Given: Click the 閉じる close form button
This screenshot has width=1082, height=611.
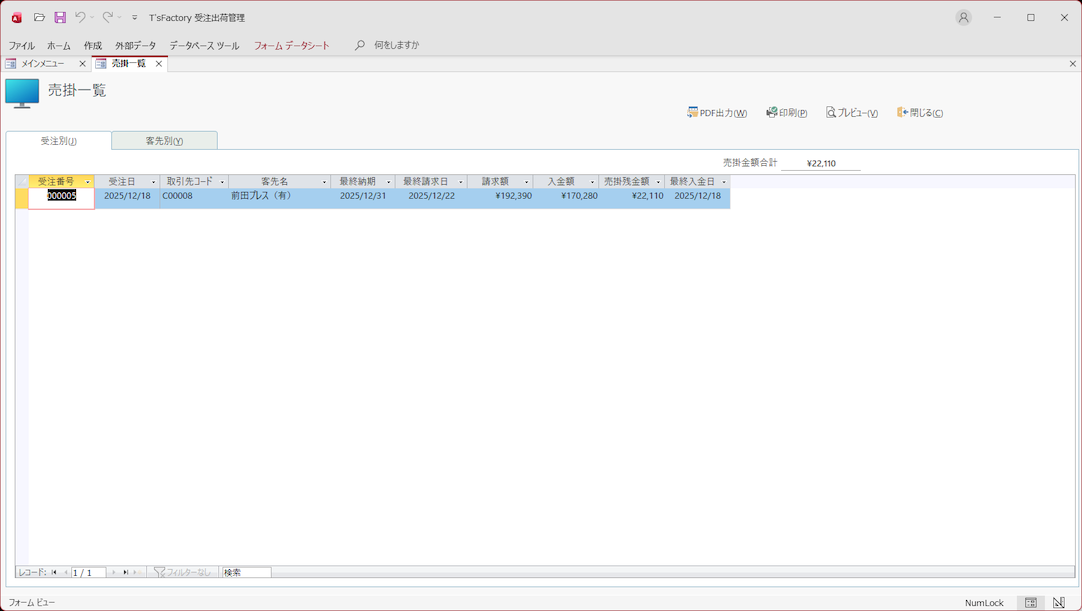Looking at the screenshot, I should click(x=919, y=113).
